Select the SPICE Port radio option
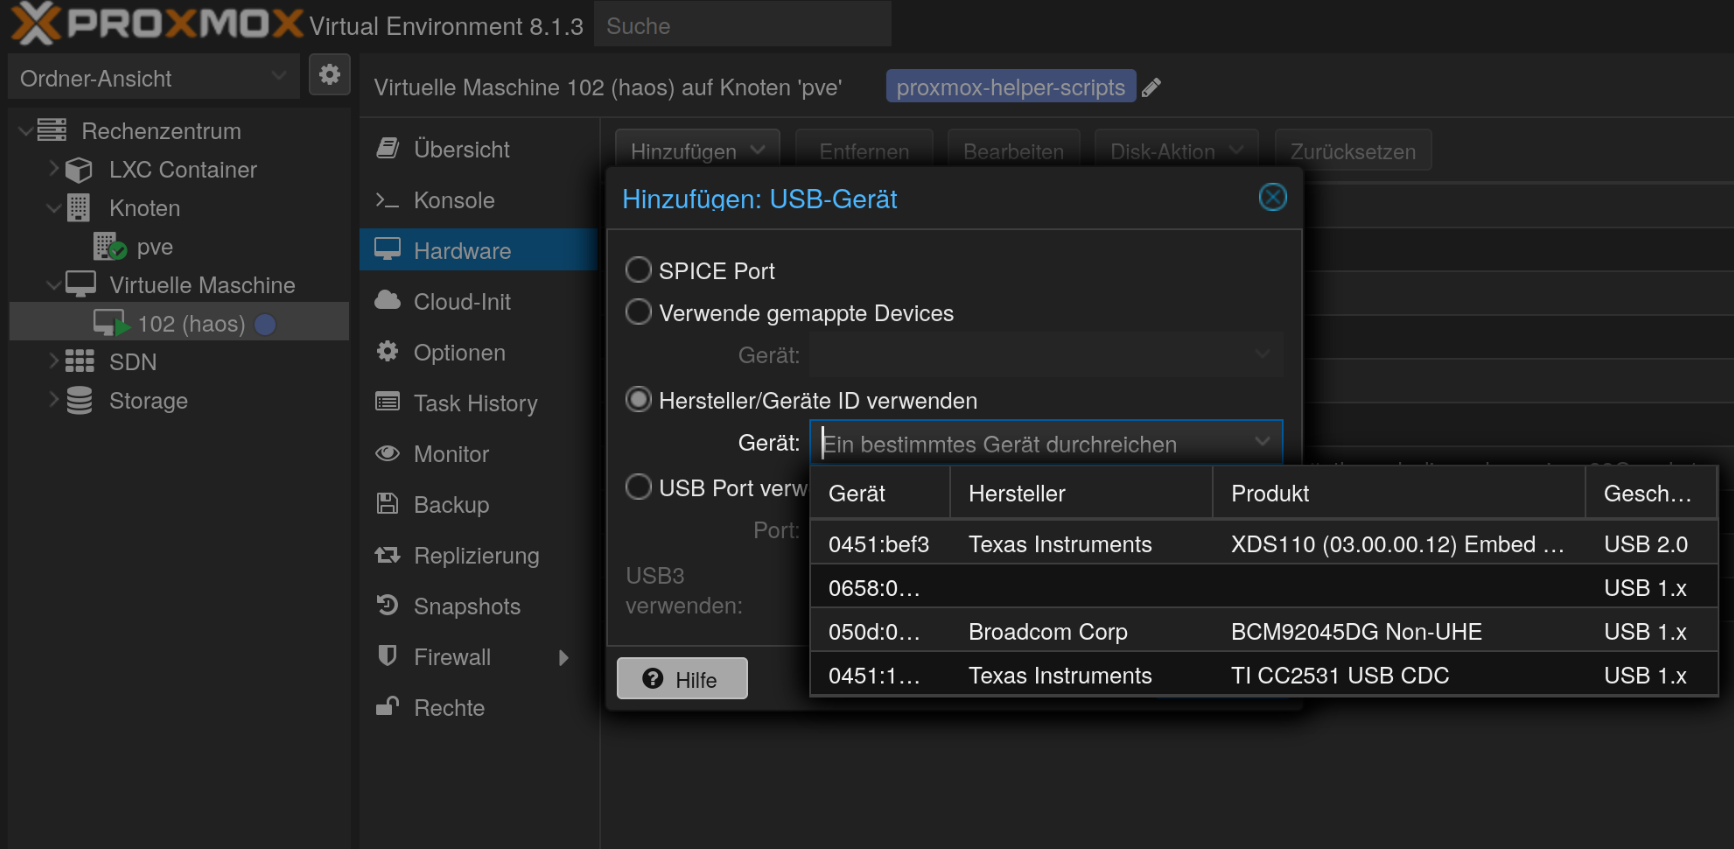The height and width of the screenshot is (849, 1734). tap(638, 270)
